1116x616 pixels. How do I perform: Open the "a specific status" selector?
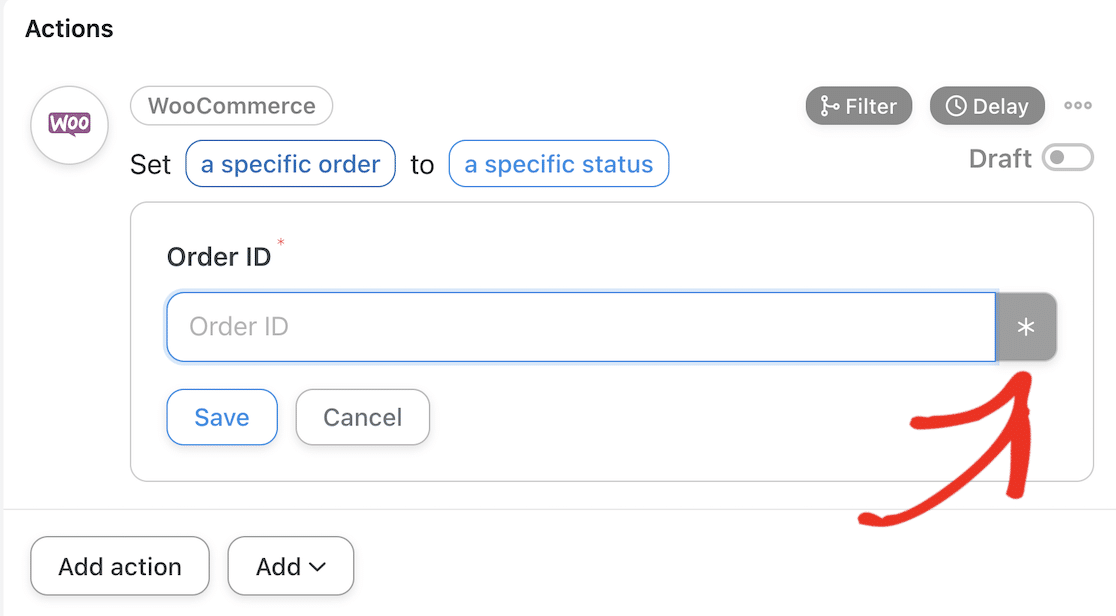[x=558, y=164]
